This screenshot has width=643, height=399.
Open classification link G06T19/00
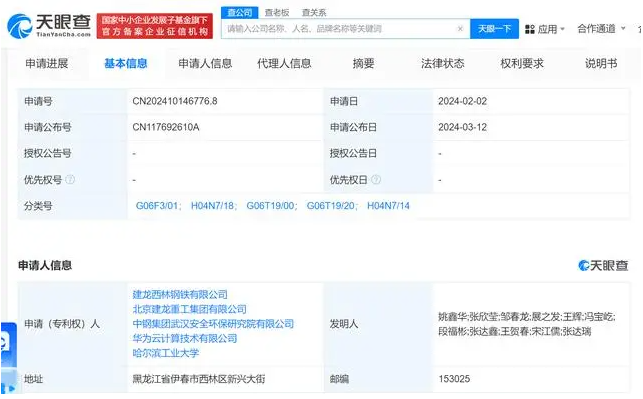[271, 206]
